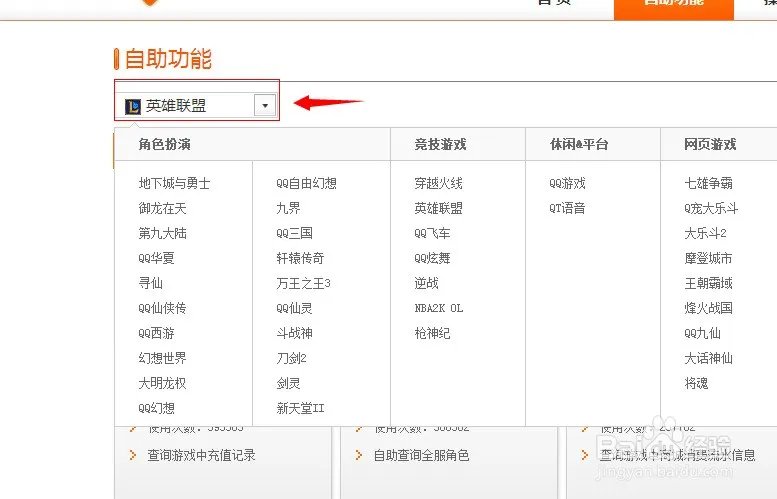Choose 英雄联盟 in 竞技游戏 column

tap(439, 208)
